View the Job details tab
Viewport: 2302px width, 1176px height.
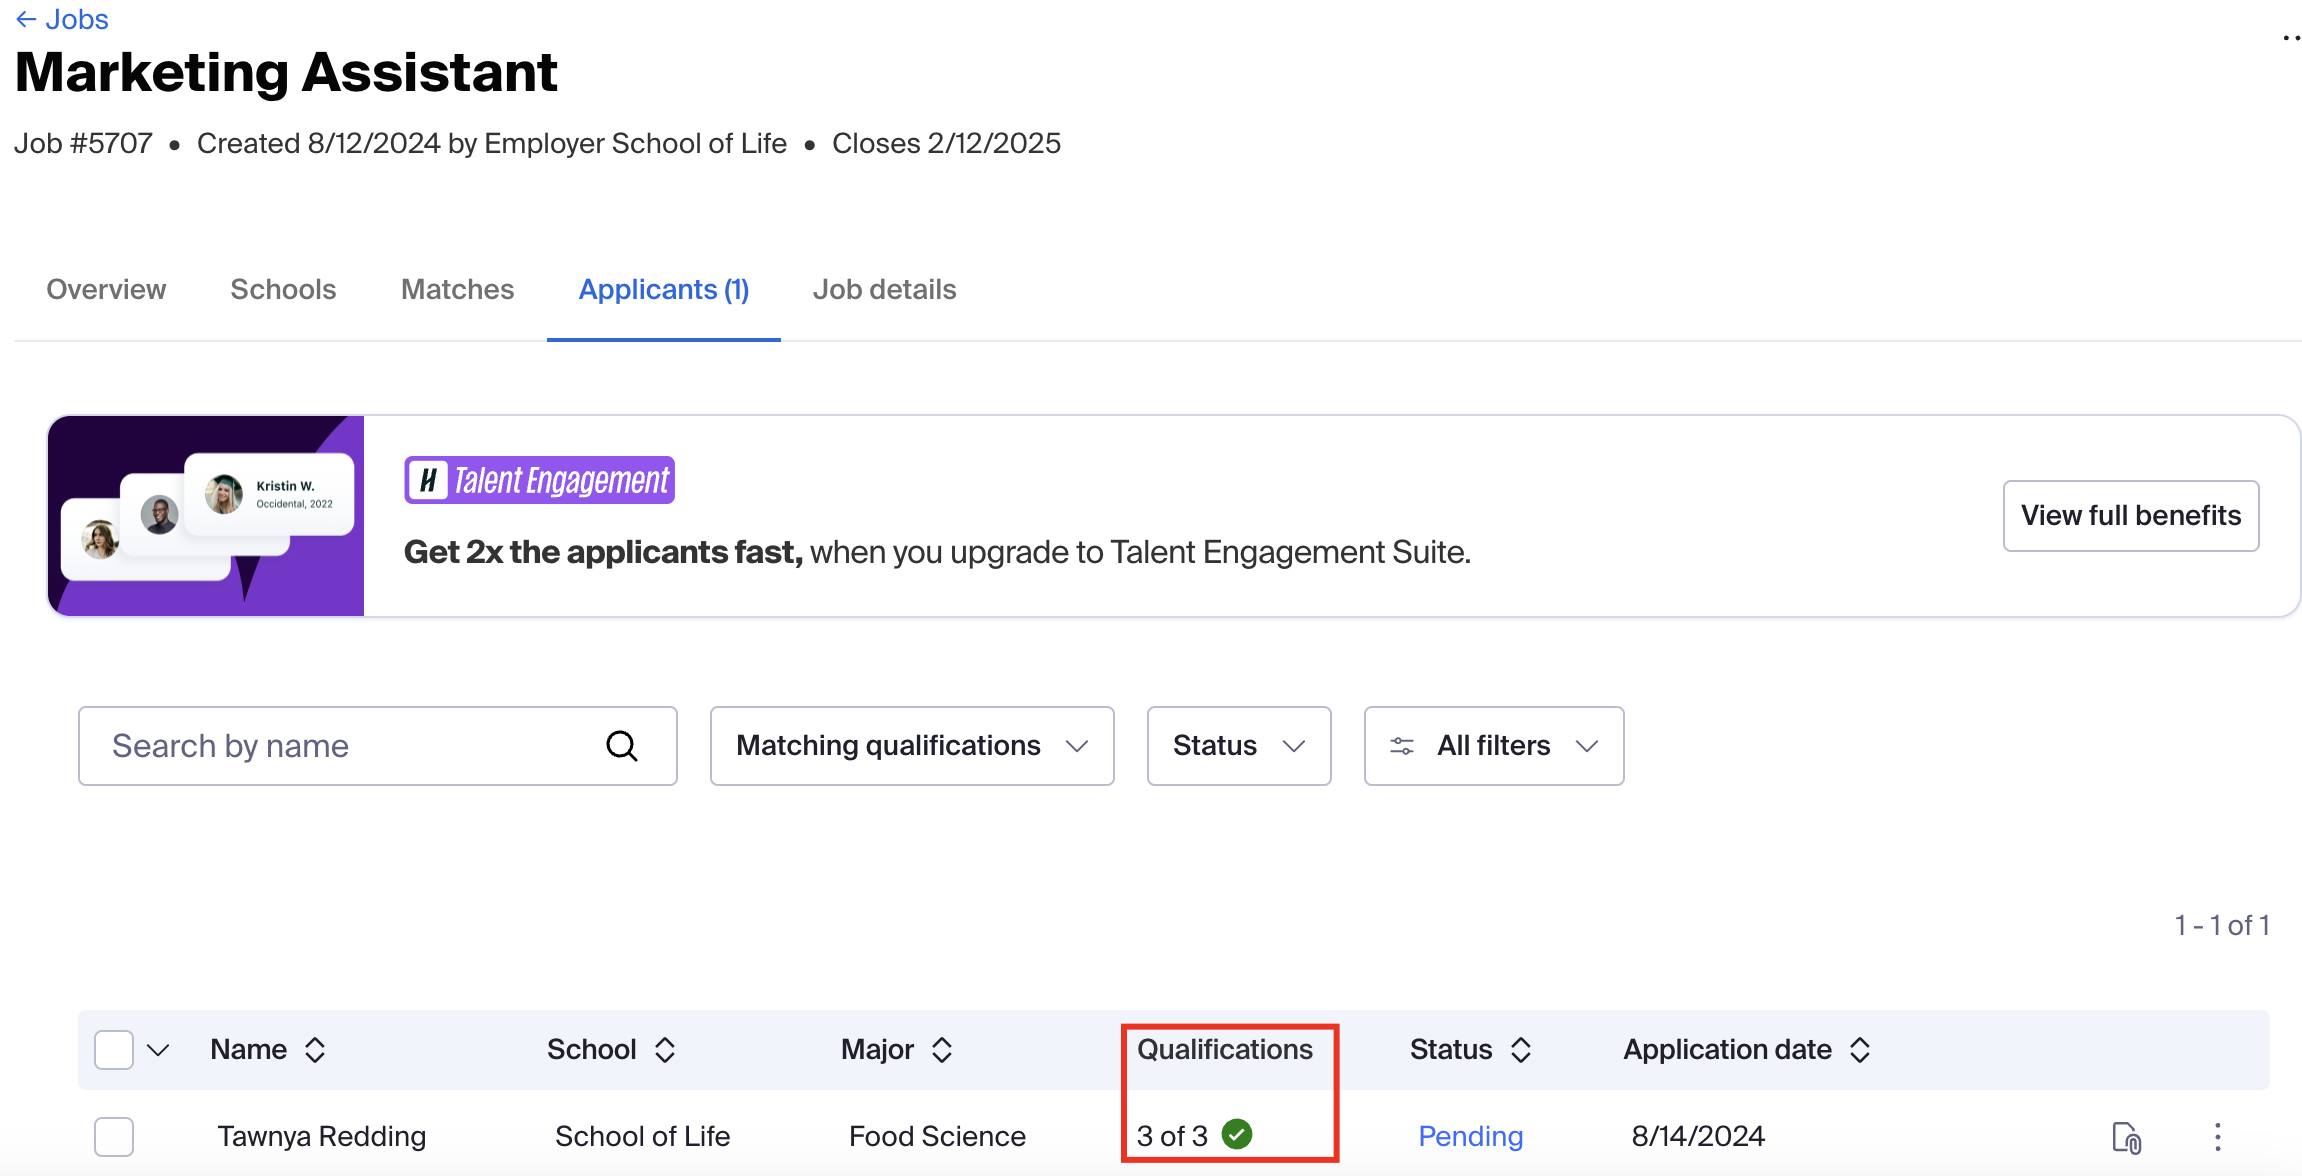point(884,289)
